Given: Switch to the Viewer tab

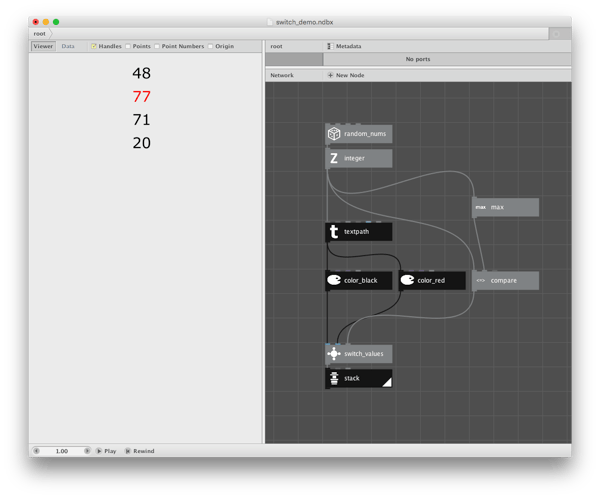Looking at the screenshot, I should 43,46.
